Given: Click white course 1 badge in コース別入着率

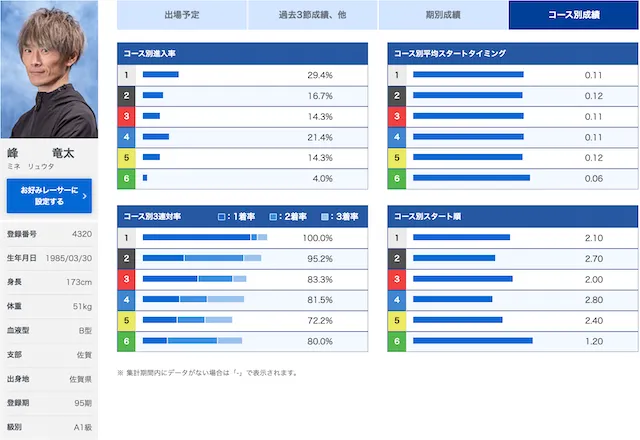Looking at the screenshot, I should pyautogui.click(x=126, y=75).
